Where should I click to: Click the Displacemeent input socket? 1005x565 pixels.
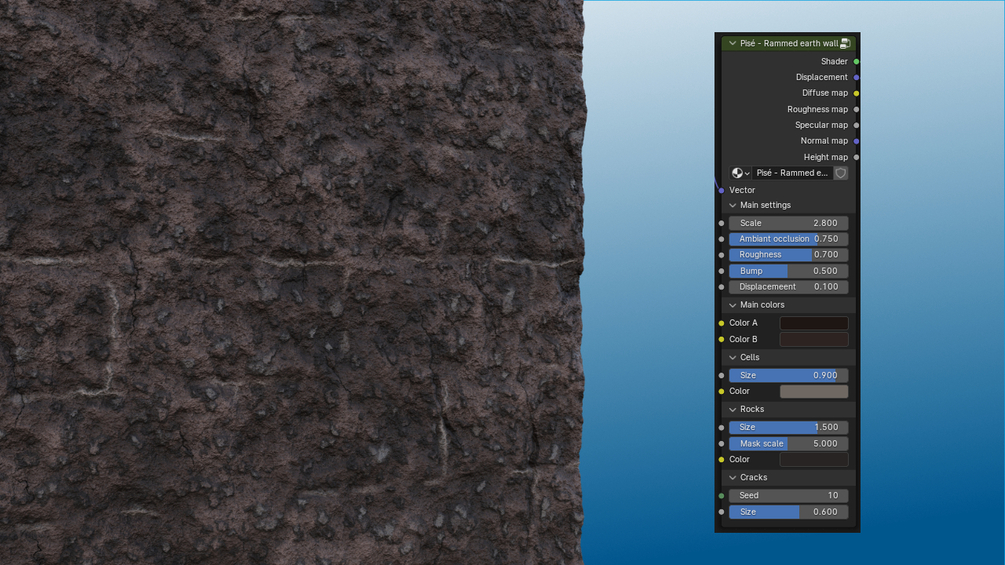[x=721, y=287]
